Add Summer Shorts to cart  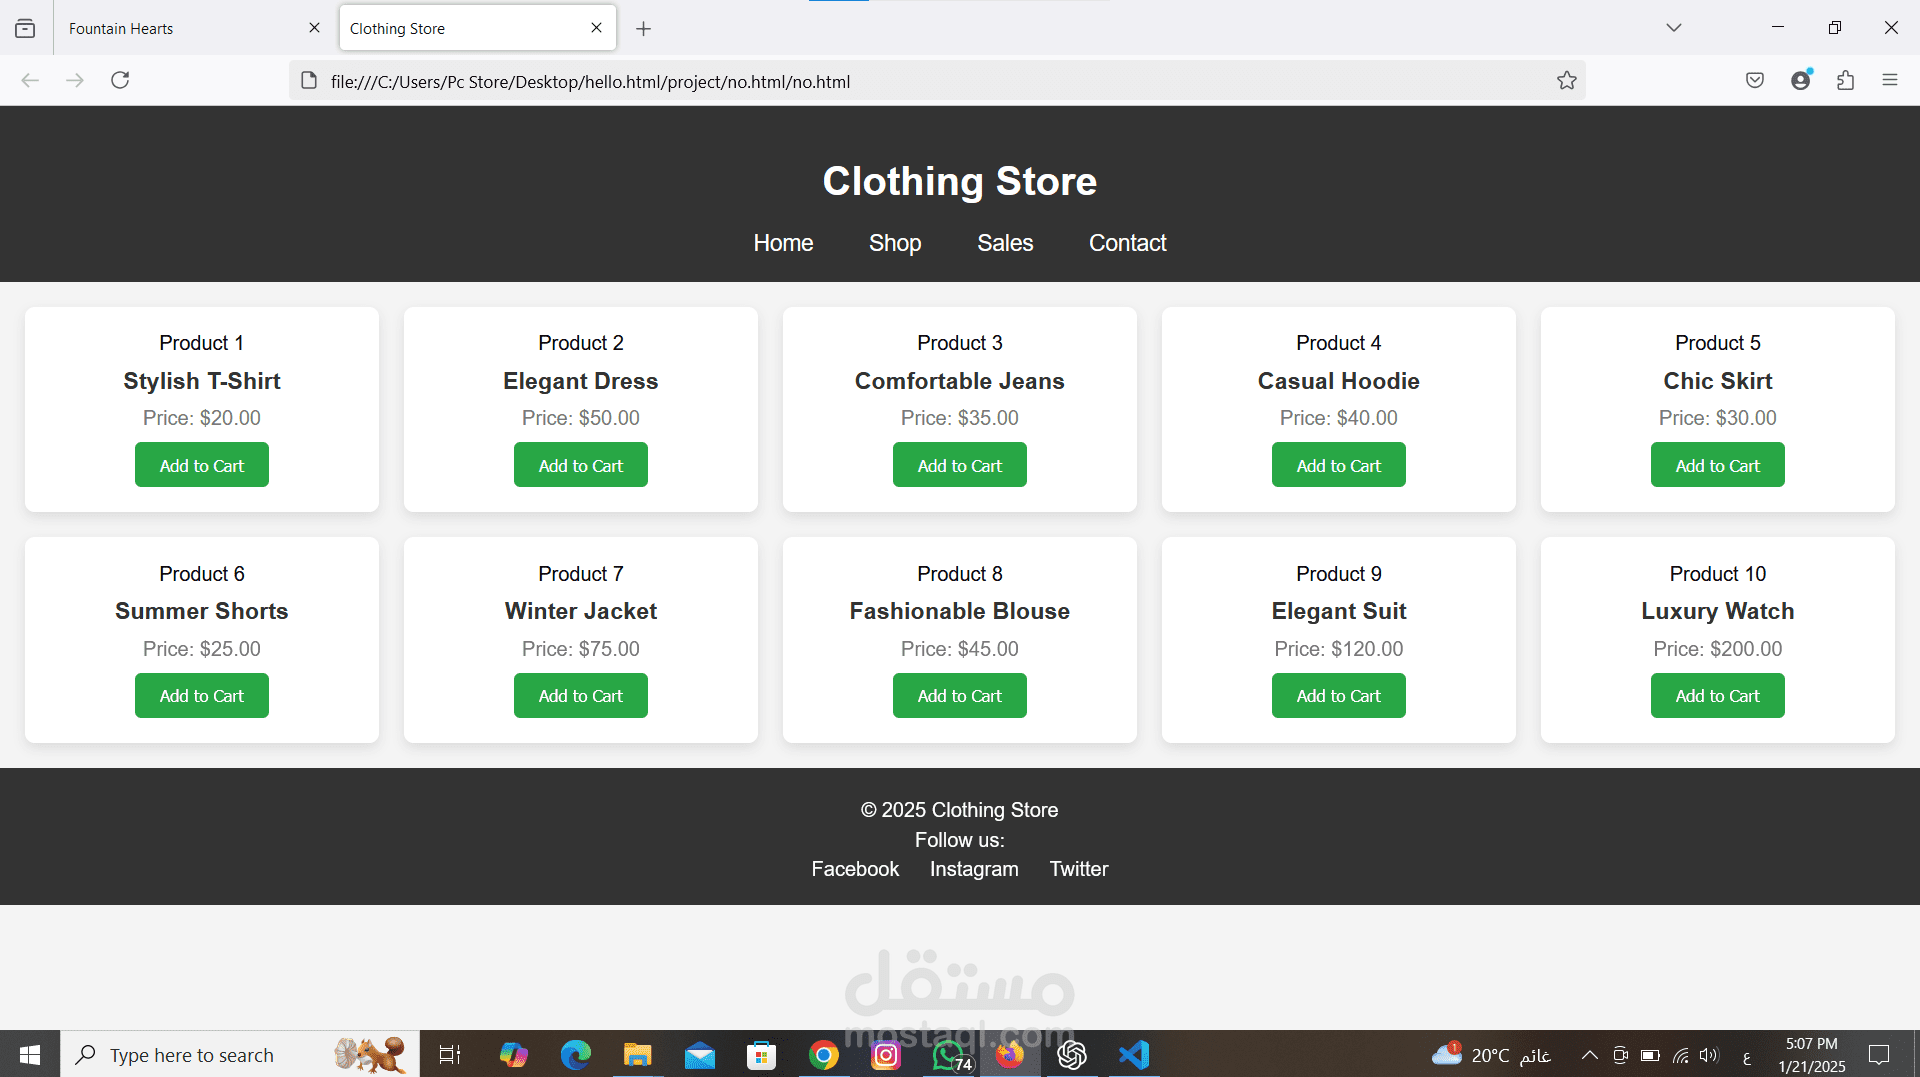pyautogui.click(x=202, y=695)
